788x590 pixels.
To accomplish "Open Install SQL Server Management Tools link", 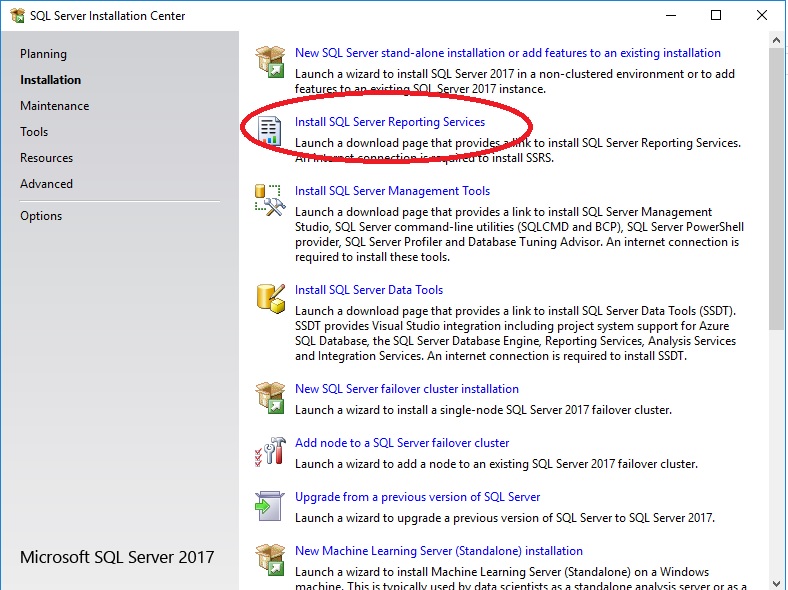I will click(392, 191).
